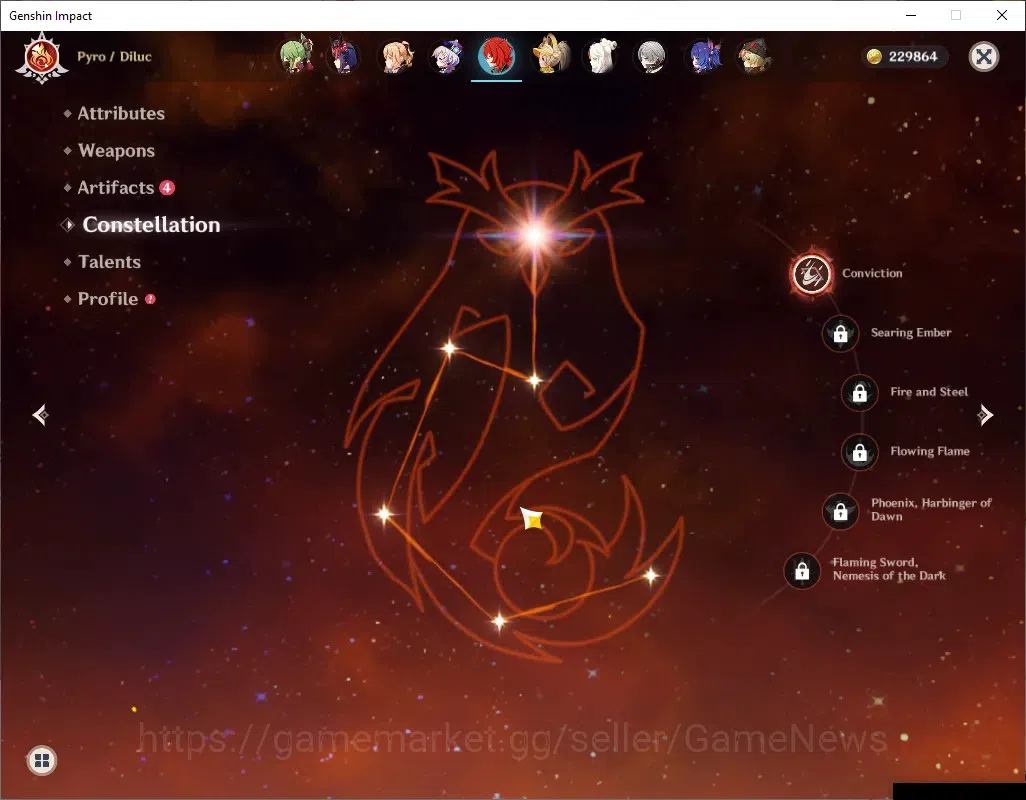The width and height of the screenshot is (1026, 800).
Task: Click the yellow highlighted constellation star
Action: pos(533,519)
